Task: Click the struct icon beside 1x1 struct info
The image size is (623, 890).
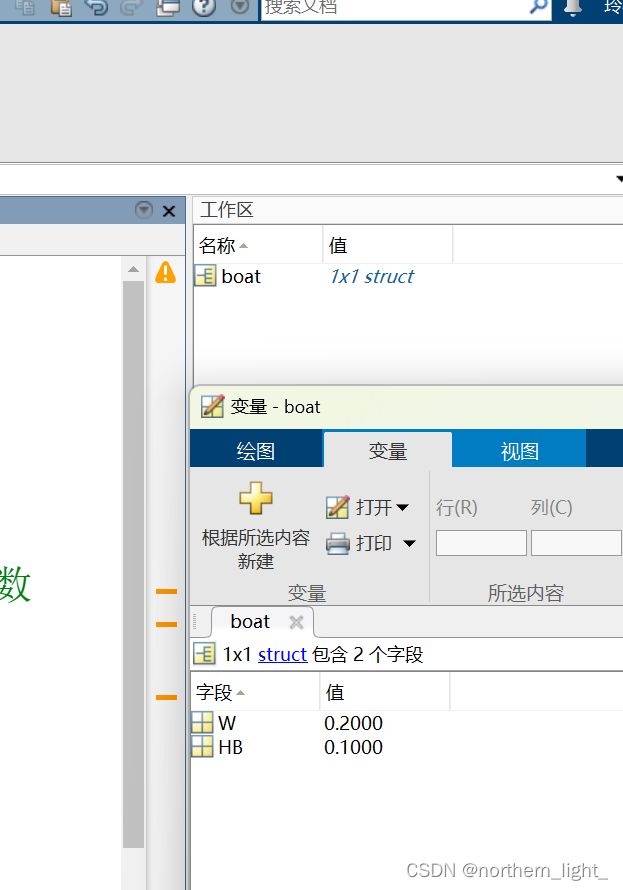Action: 204,653
